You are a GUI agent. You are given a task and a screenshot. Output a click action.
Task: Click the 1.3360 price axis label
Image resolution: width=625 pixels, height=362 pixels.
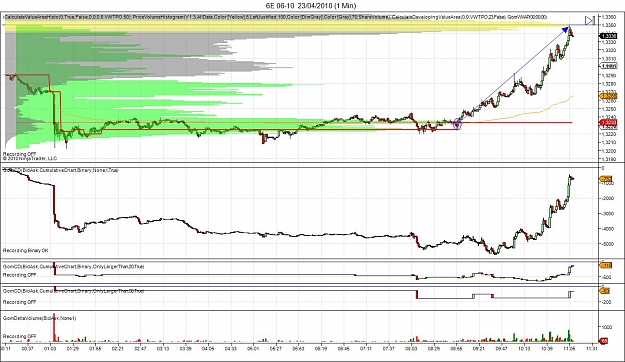click(x=608, y=17)
